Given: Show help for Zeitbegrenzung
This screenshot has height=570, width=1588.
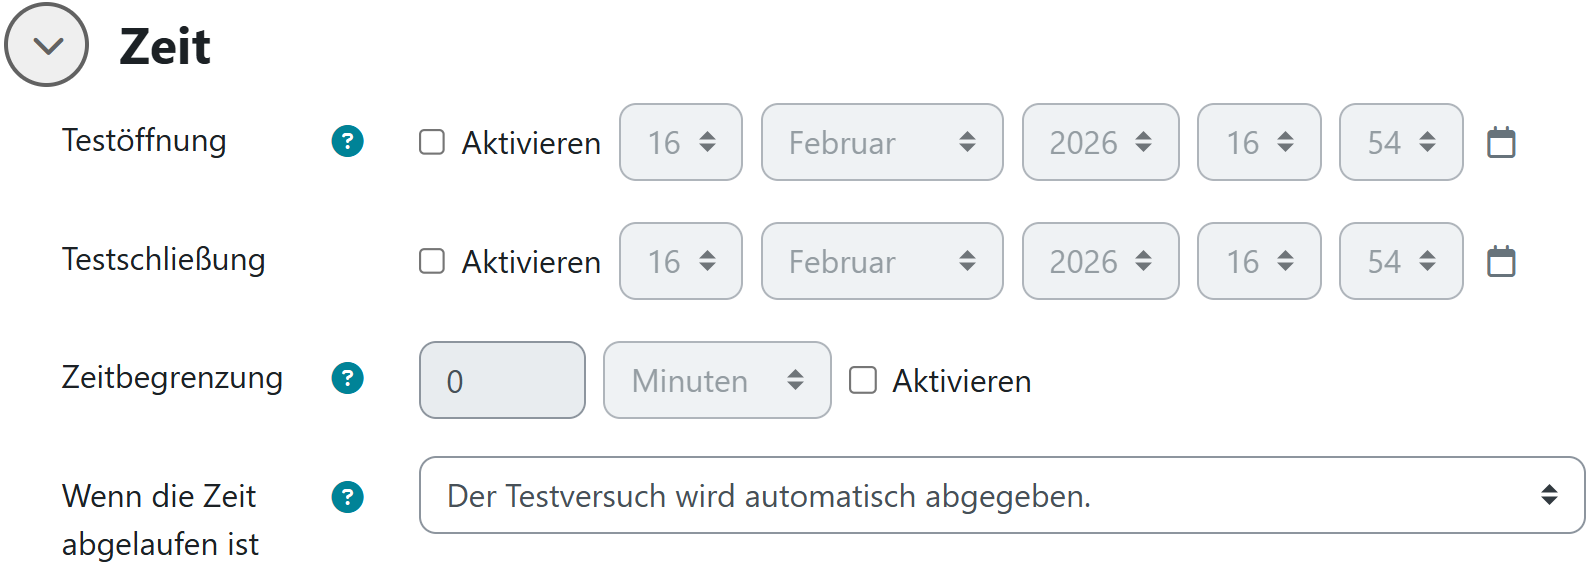Looking at the screenshot, I should coord(347,378).
